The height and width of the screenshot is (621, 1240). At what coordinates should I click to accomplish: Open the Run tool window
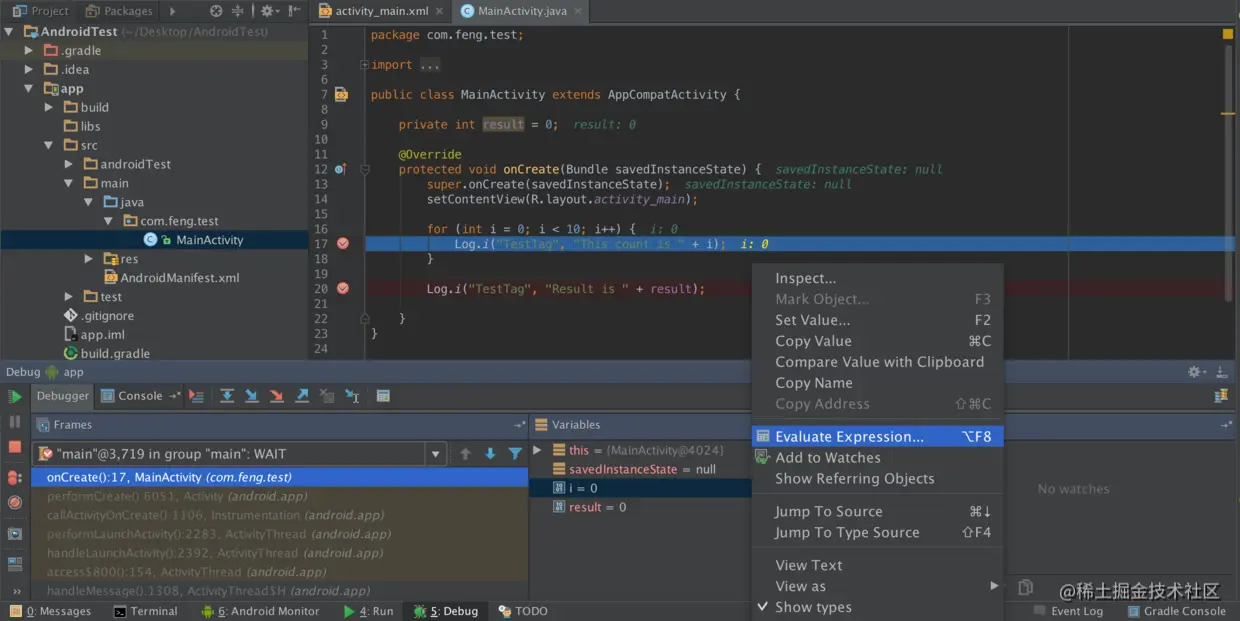point(368,612)
